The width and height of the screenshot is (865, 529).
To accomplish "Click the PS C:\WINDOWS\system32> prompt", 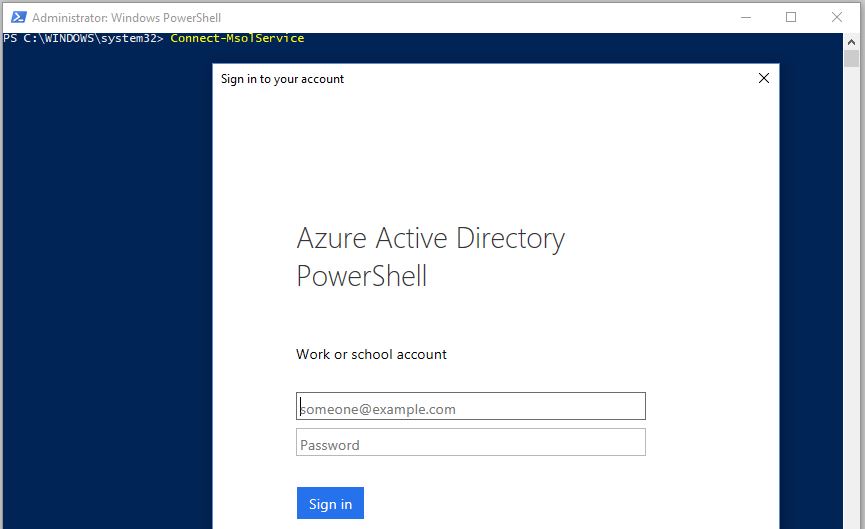I will pyautogui.click(x=83, y=38).
